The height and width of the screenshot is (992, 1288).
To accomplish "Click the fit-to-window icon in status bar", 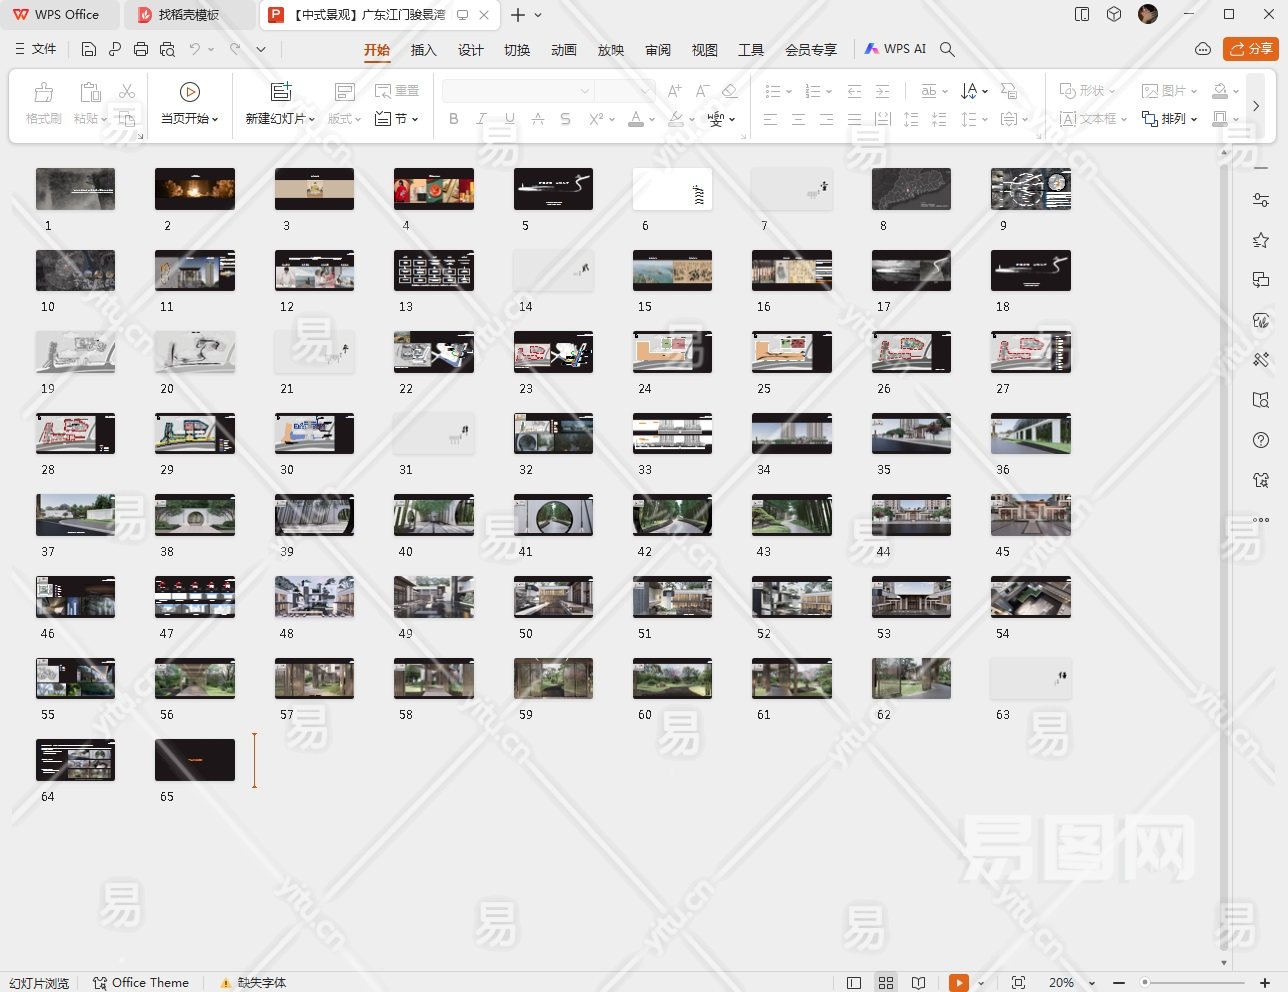I will (x=1018, y=983).
